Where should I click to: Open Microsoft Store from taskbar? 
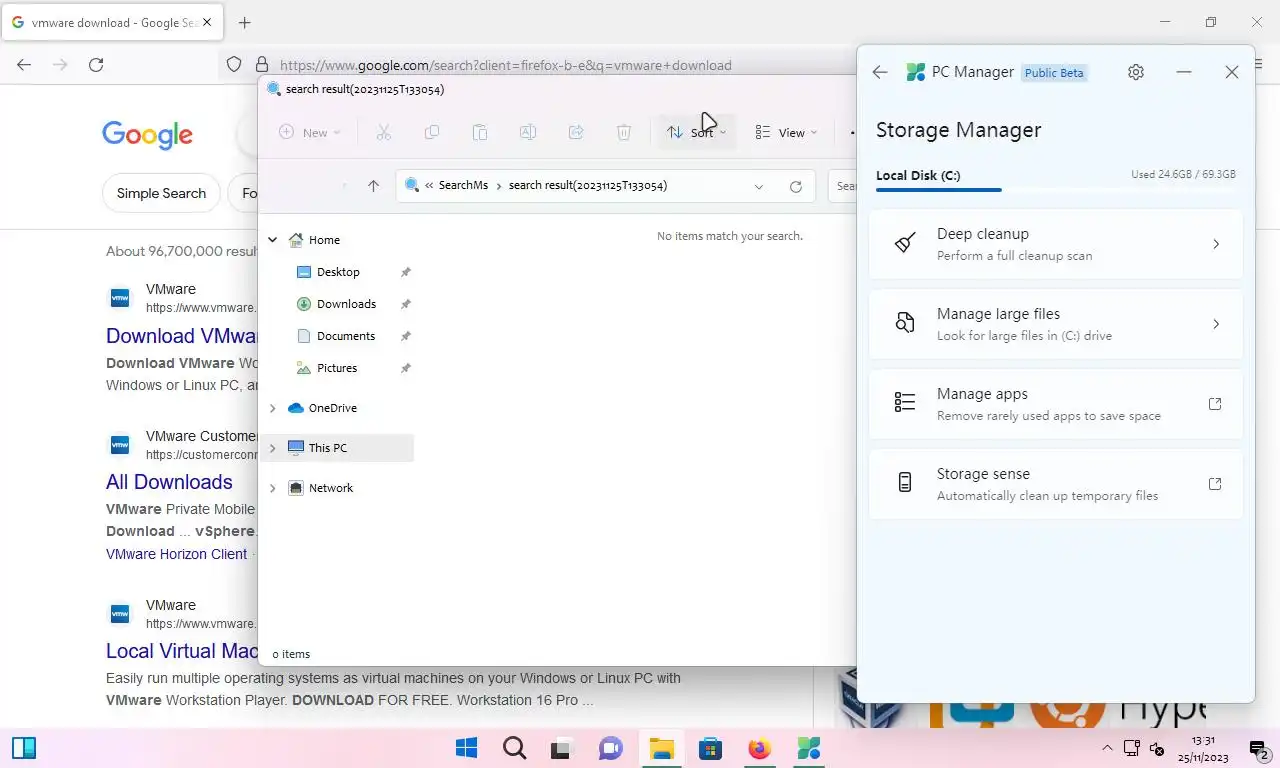[710, 748]
